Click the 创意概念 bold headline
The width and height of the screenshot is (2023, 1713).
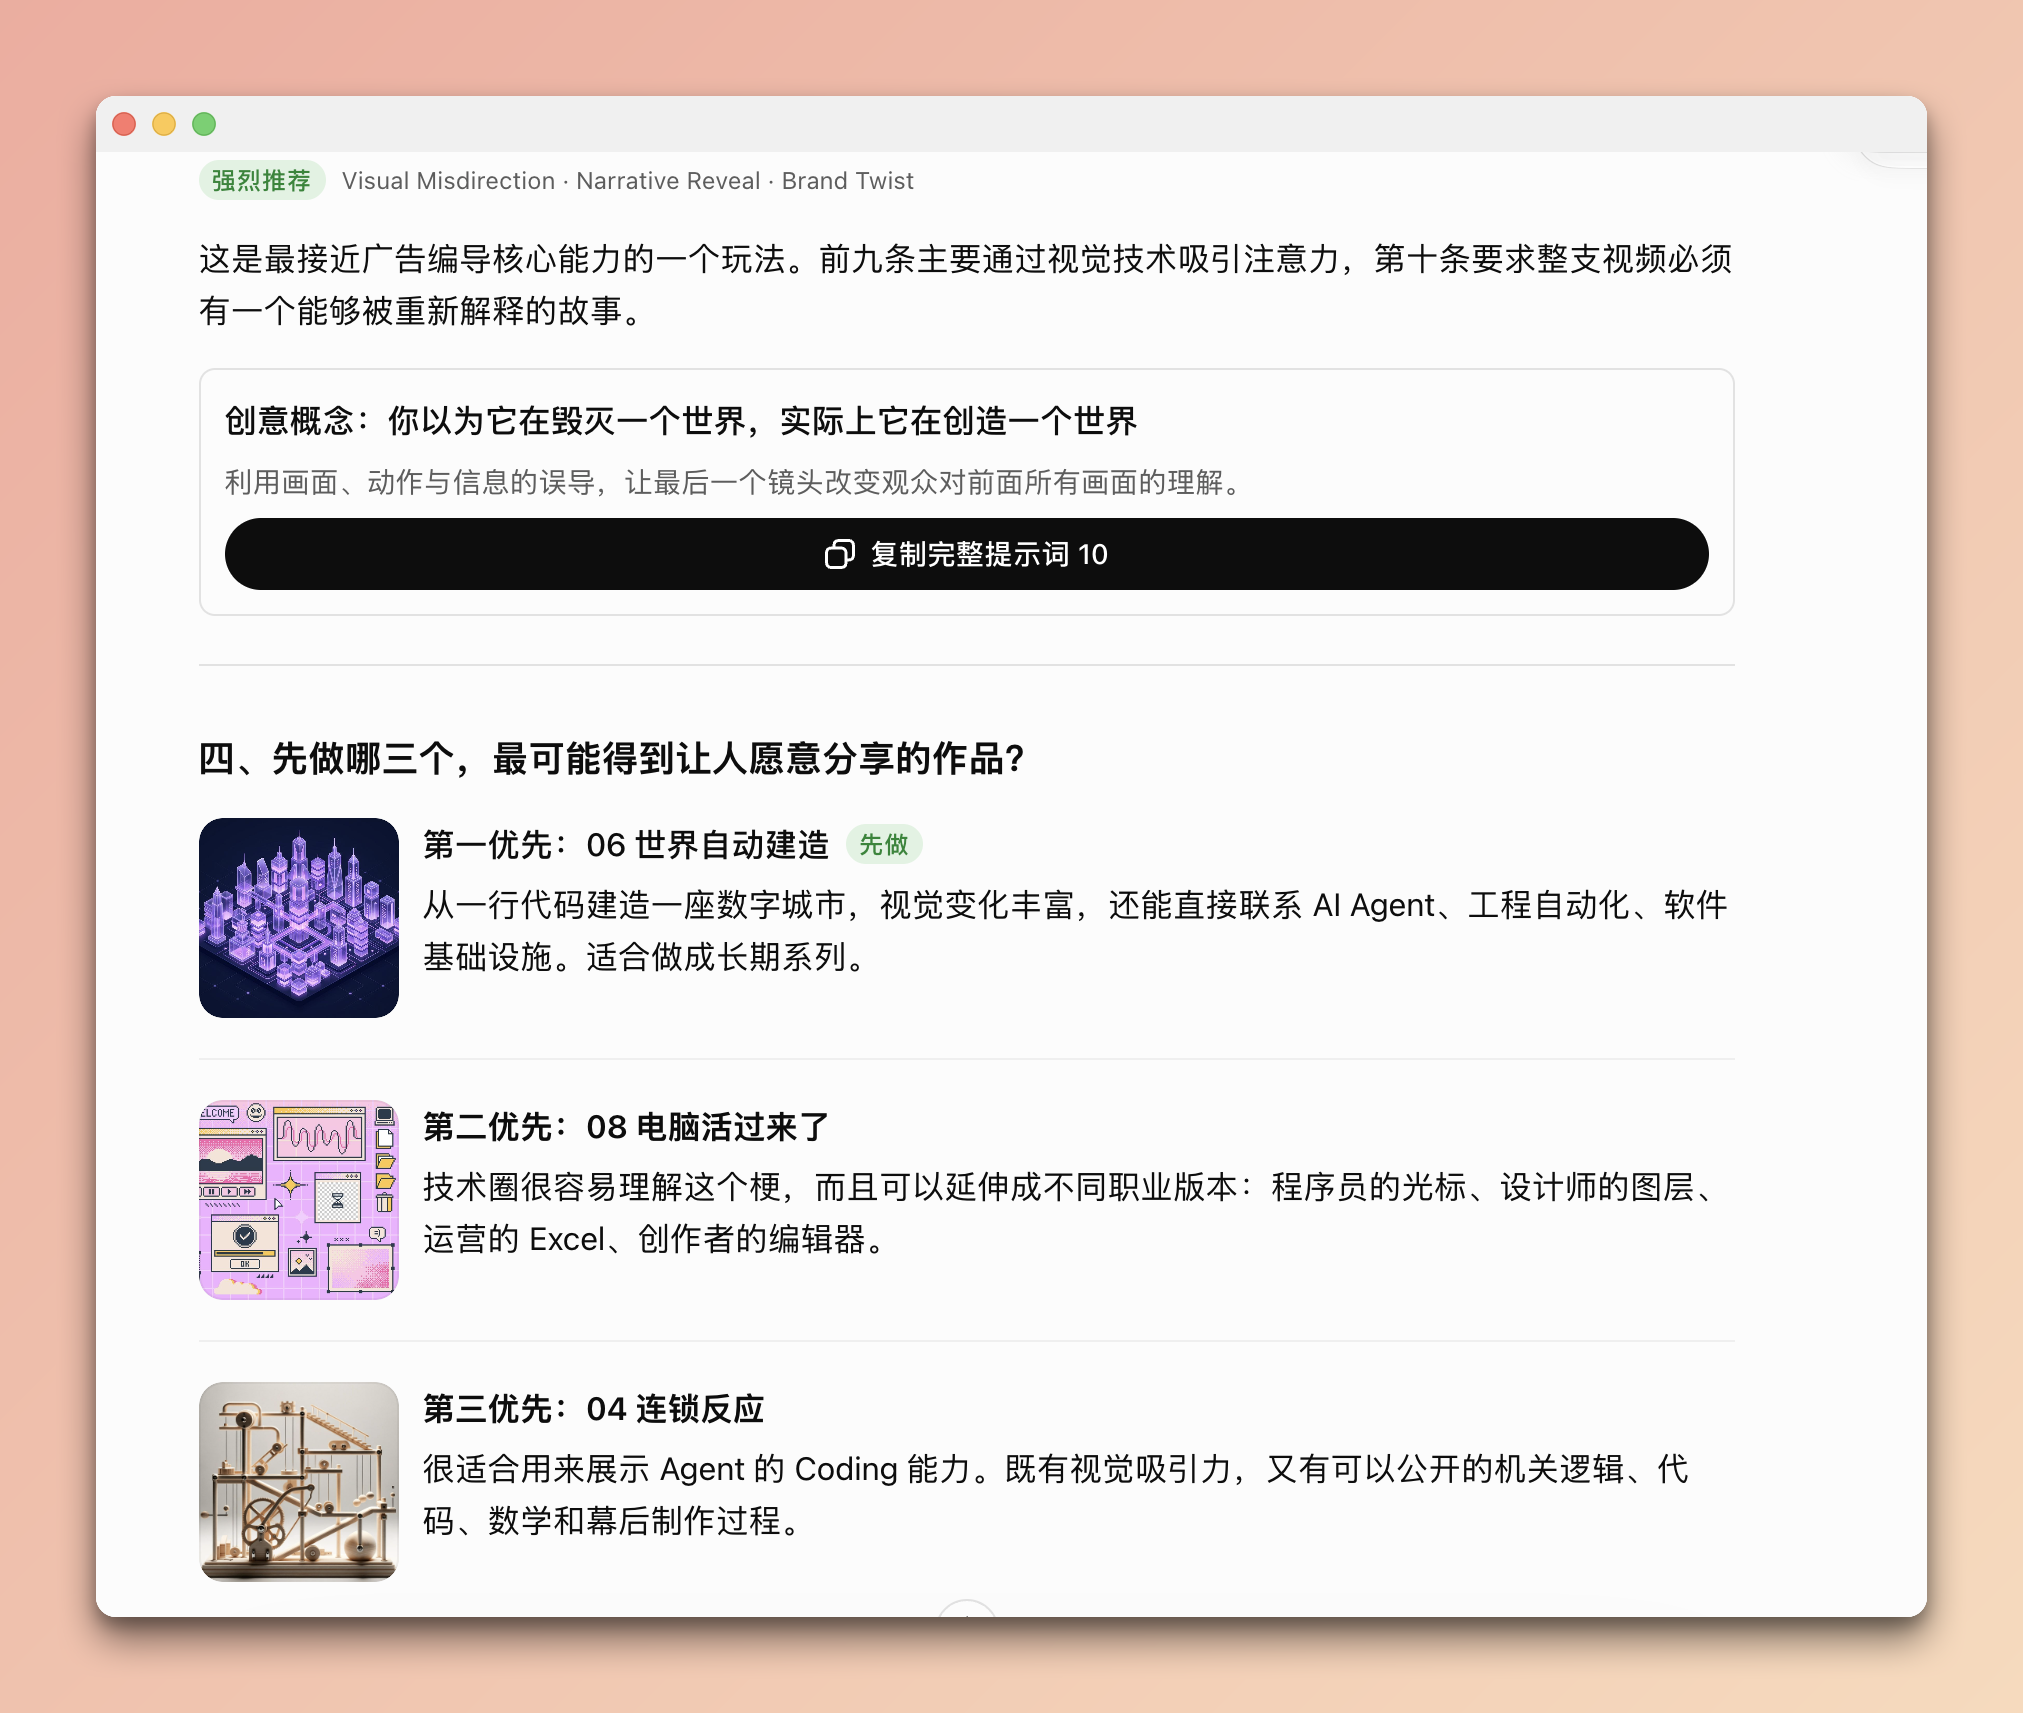(680, 421)
